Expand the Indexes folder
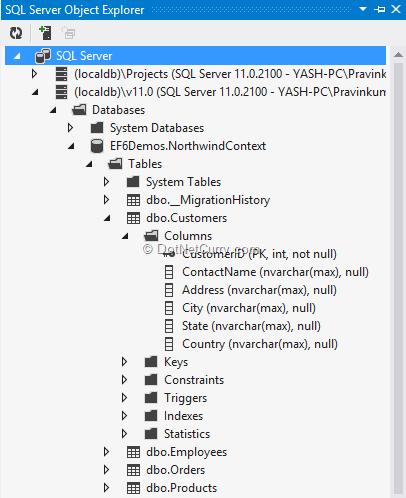Screen dimensions: 406x498 point(124,416)
